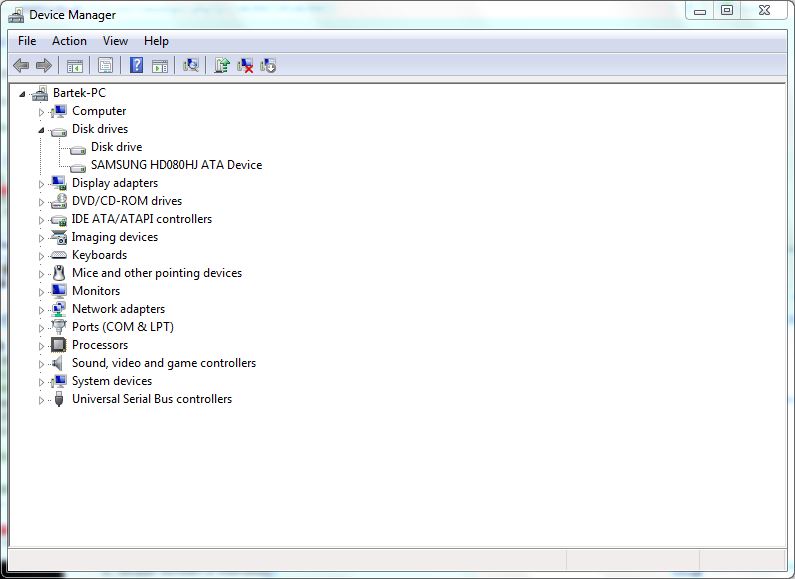Image resolution: width=795 pixels, height=579 pixels.
Task: Expand the Monitors node
Action: pos(42,292)
